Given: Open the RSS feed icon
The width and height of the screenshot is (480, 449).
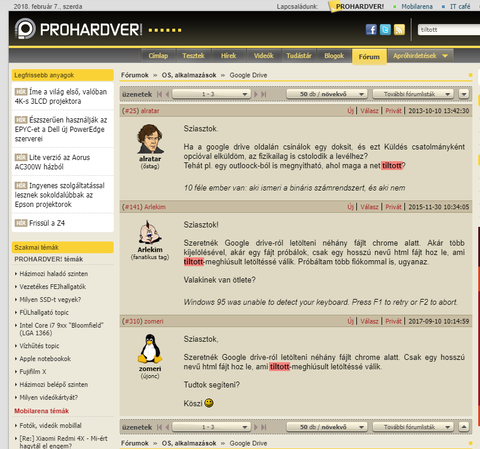Looking at the screenshot, I should pos(399,30).
